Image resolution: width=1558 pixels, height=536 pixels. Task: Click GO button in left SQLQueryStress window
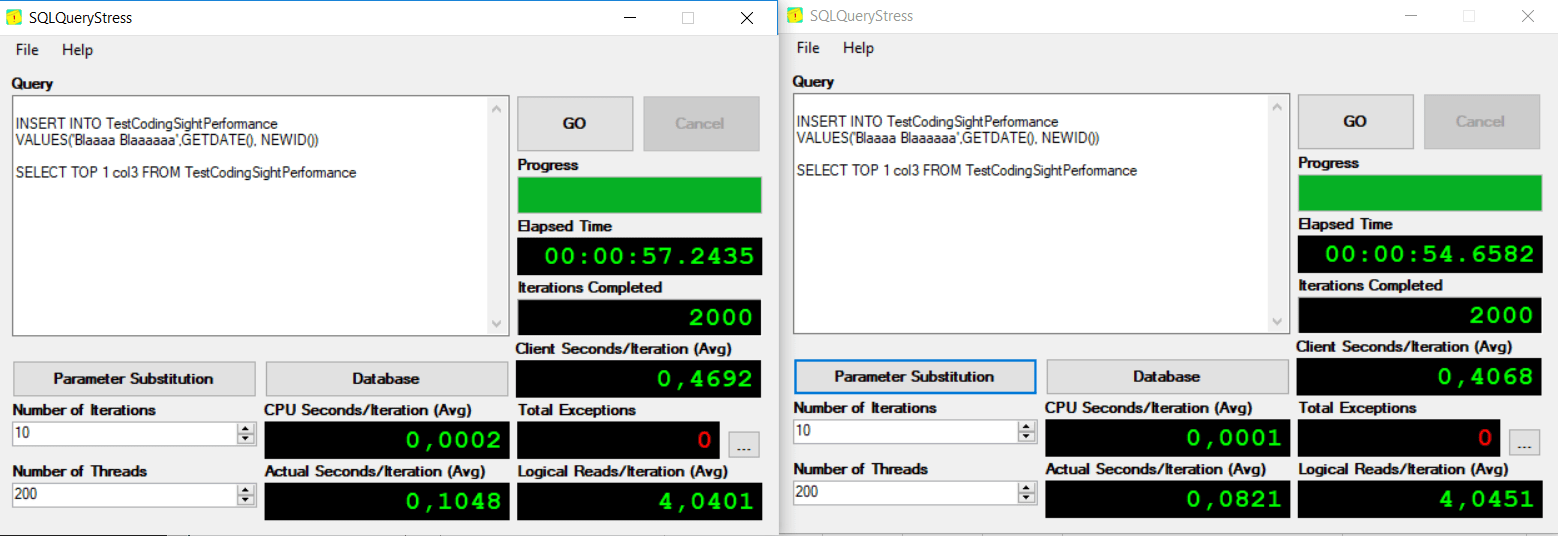pos(575,123)
